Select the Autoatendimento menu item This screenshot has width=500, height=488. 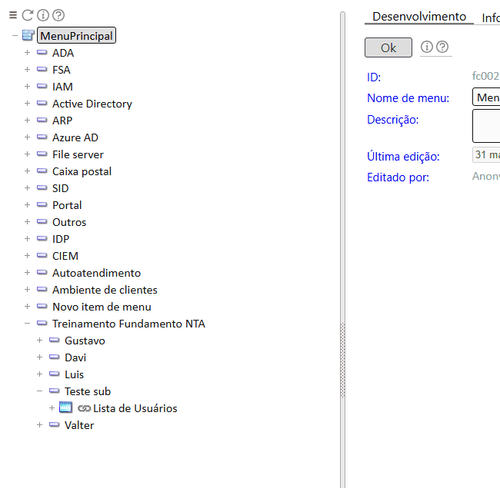point(97,273)
